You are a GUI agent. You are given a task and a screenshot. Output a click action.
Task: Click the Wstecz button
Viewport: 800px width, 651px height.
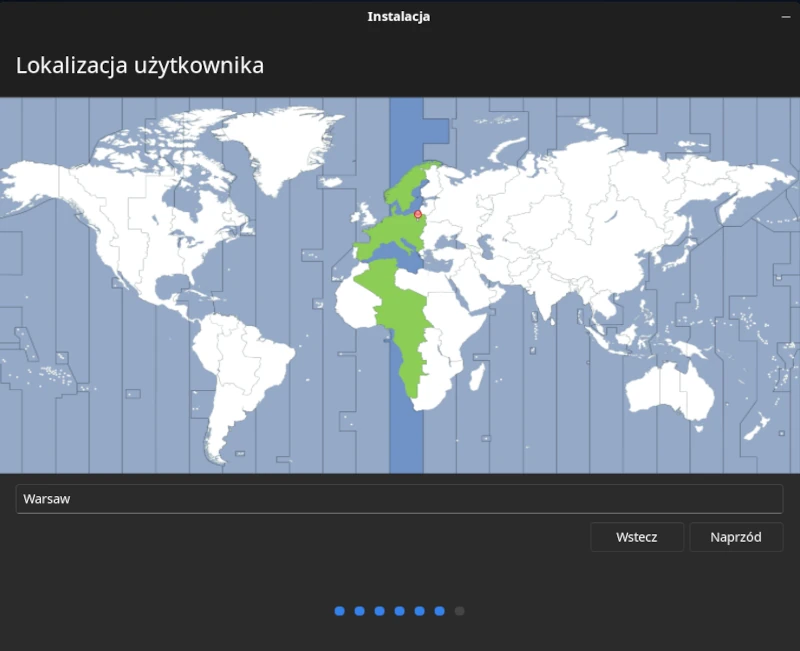pyautogui.click(x=637, y=537)
